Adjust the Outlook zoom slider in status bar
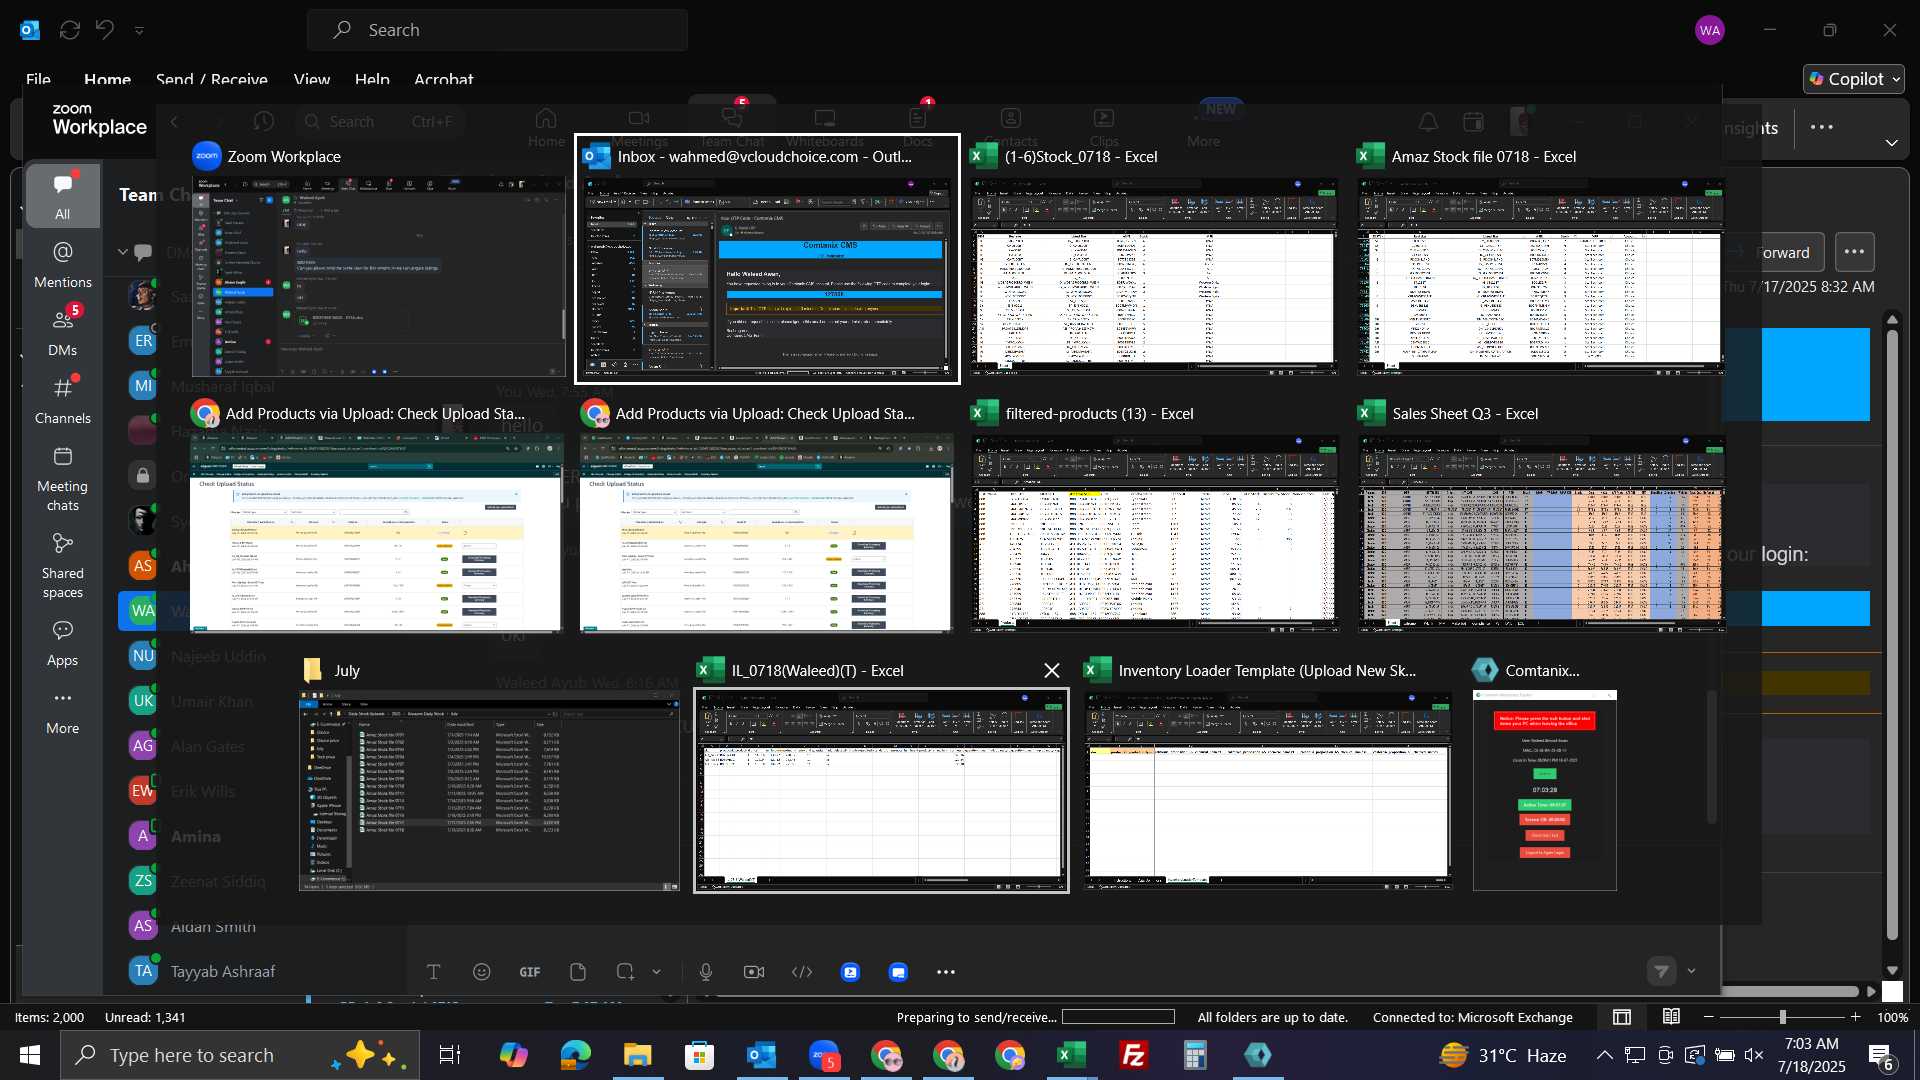The image size is (1920, 1080). (x=1782, y=1017)
